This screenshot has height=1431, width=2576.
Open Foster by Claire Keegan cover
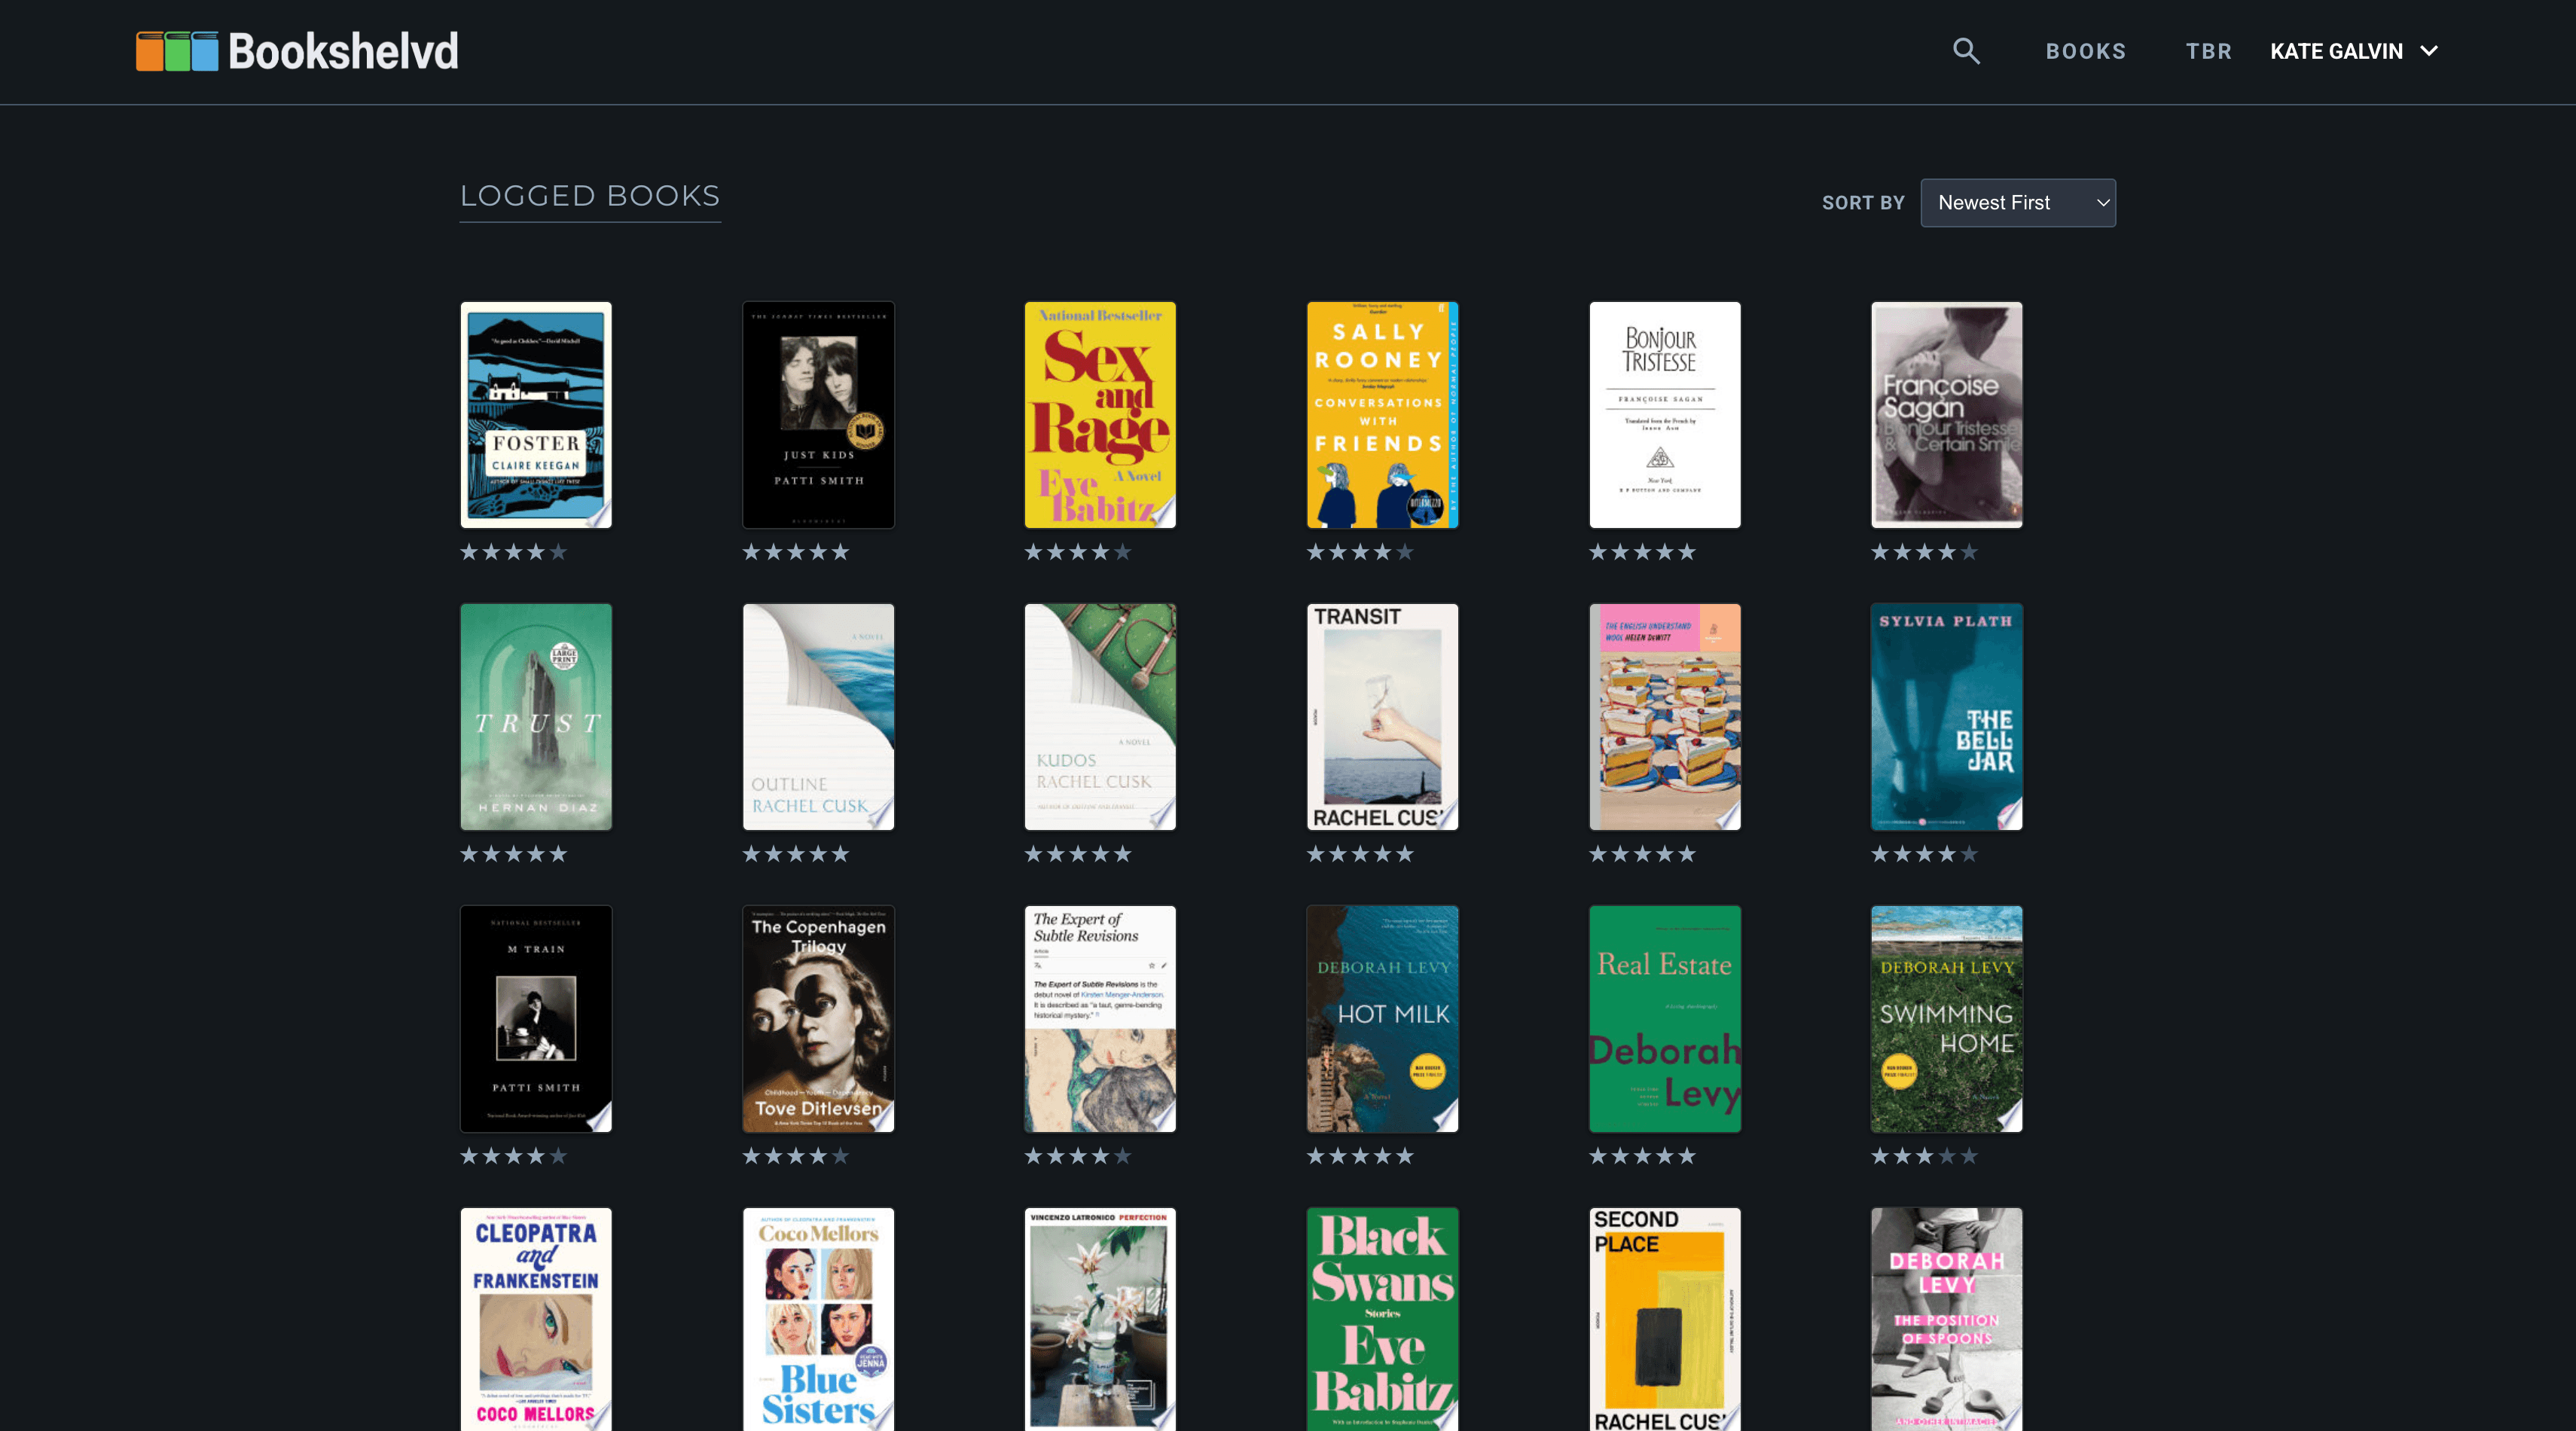tap(536, 415)
